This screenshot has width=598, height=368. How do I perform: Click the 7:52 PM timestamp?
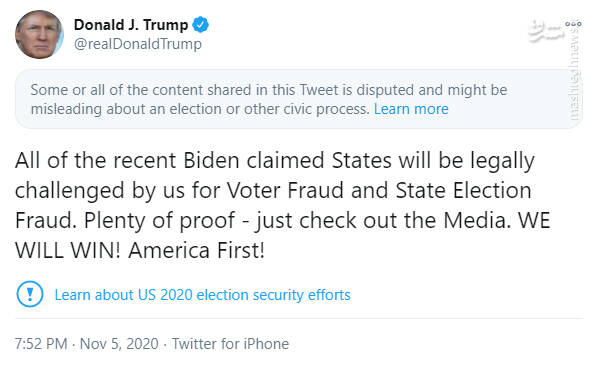click(x=41, y=344)
